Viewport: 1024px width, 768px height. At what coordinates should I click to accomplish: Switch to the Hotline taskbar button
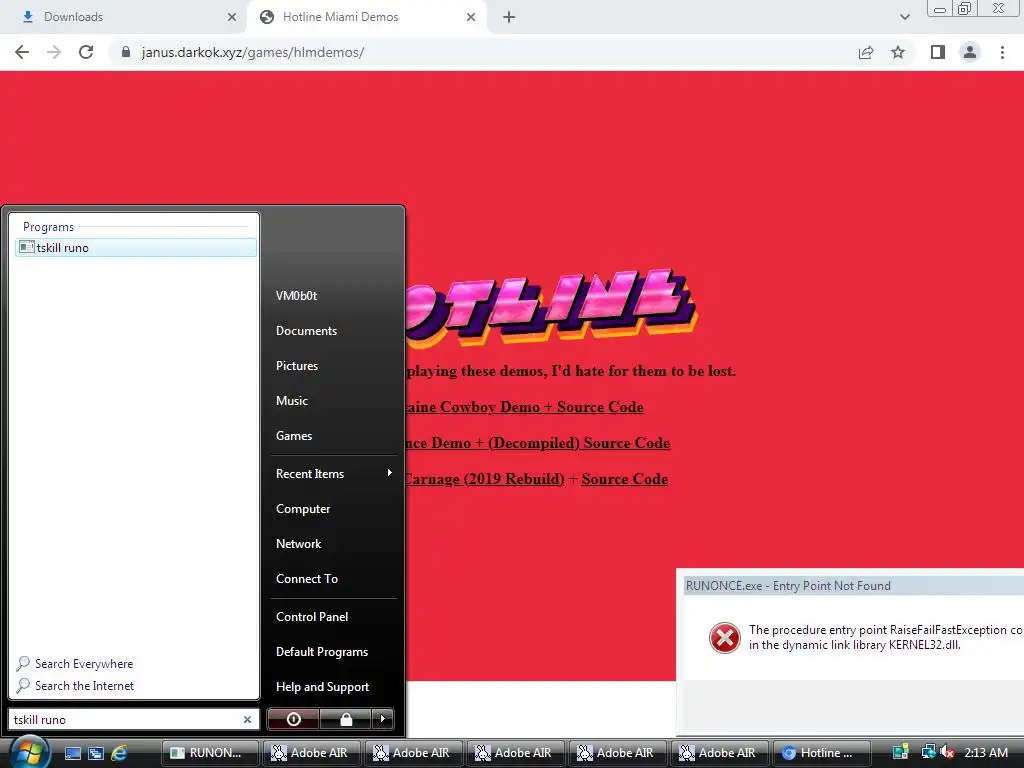(822, 753)
